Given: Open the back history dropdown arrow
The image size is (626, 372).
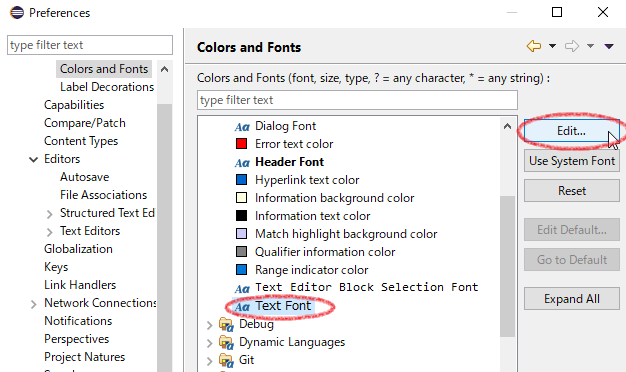Looking at the screenshot, I should 553,46.
